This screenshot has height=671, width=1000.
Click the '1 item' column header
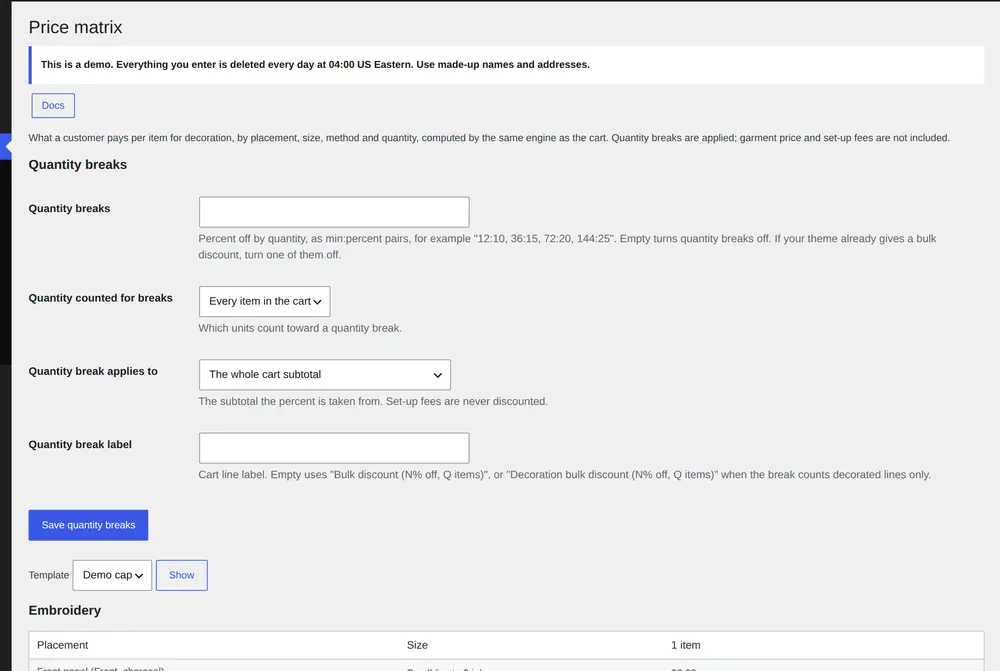point(686,645)
